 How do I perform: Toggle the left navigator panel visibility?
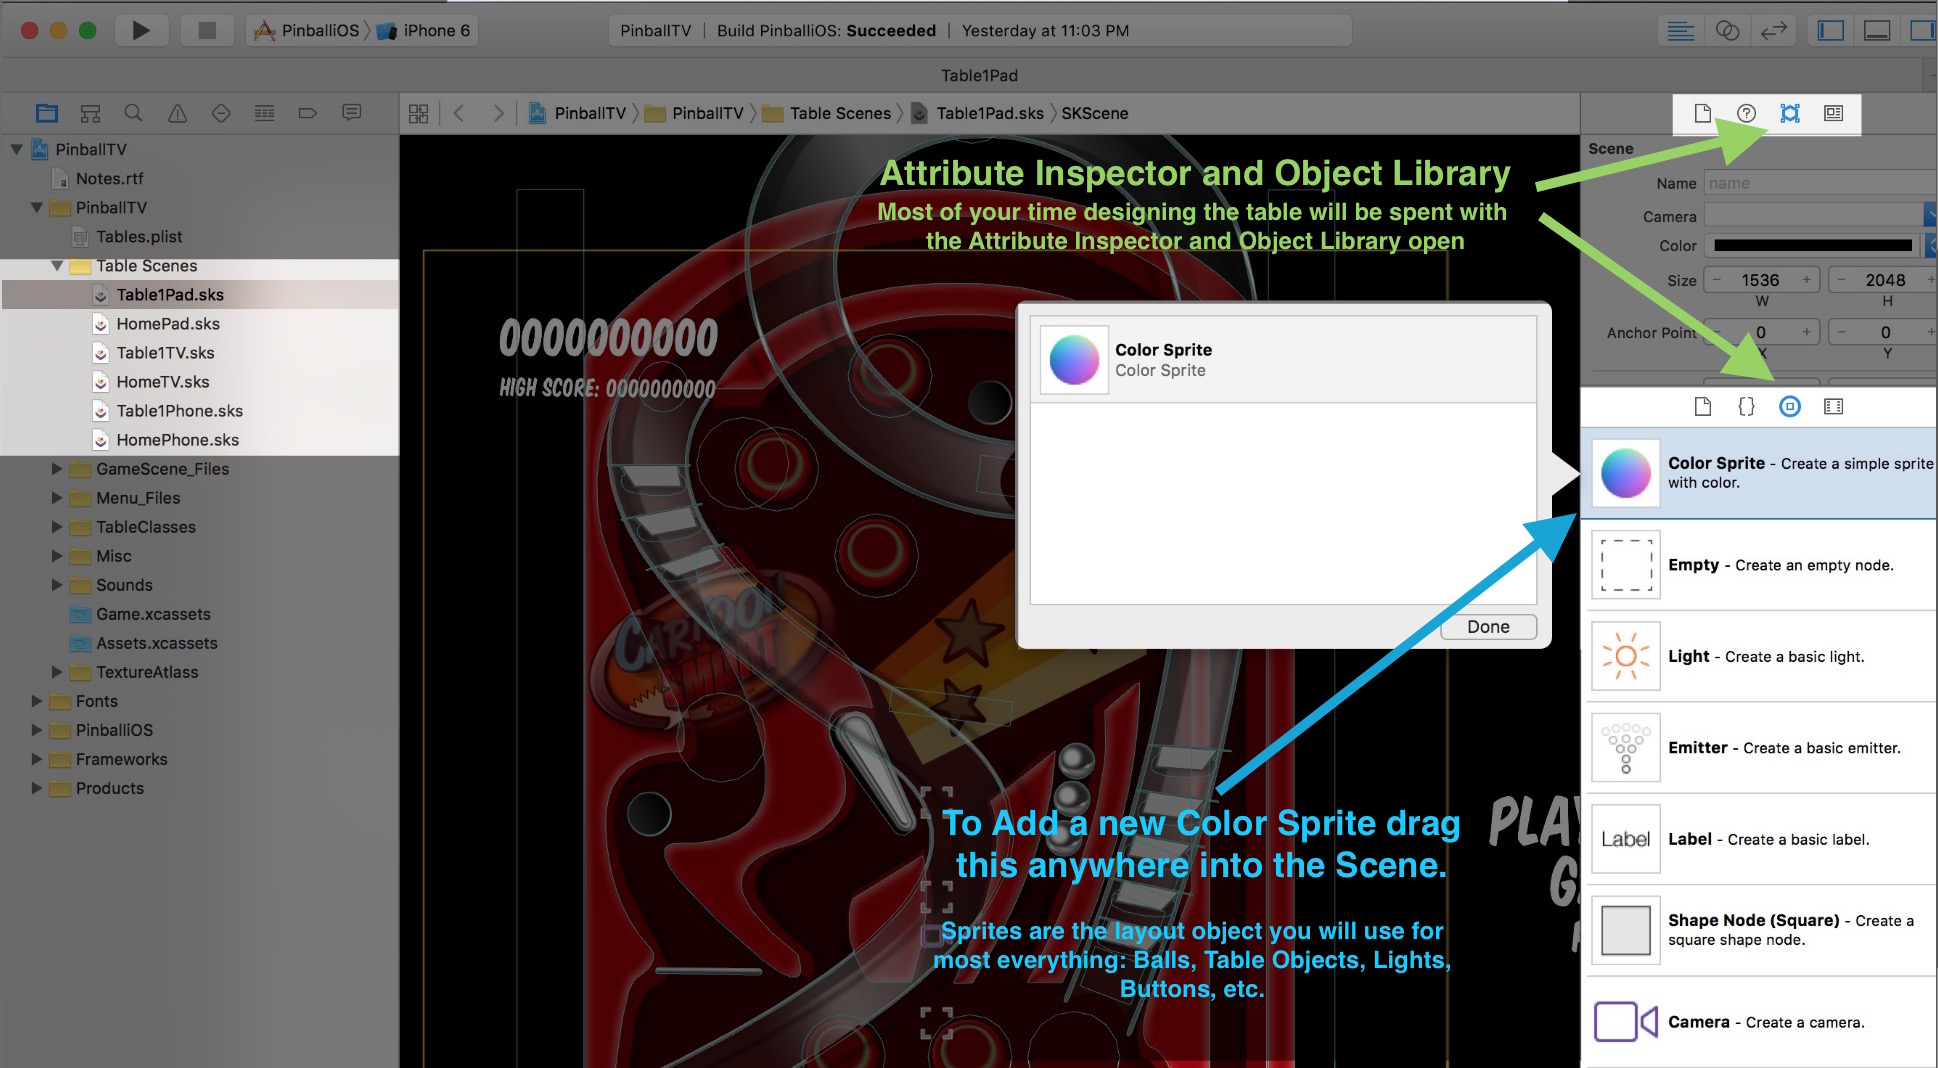[x=1831, y=30]
